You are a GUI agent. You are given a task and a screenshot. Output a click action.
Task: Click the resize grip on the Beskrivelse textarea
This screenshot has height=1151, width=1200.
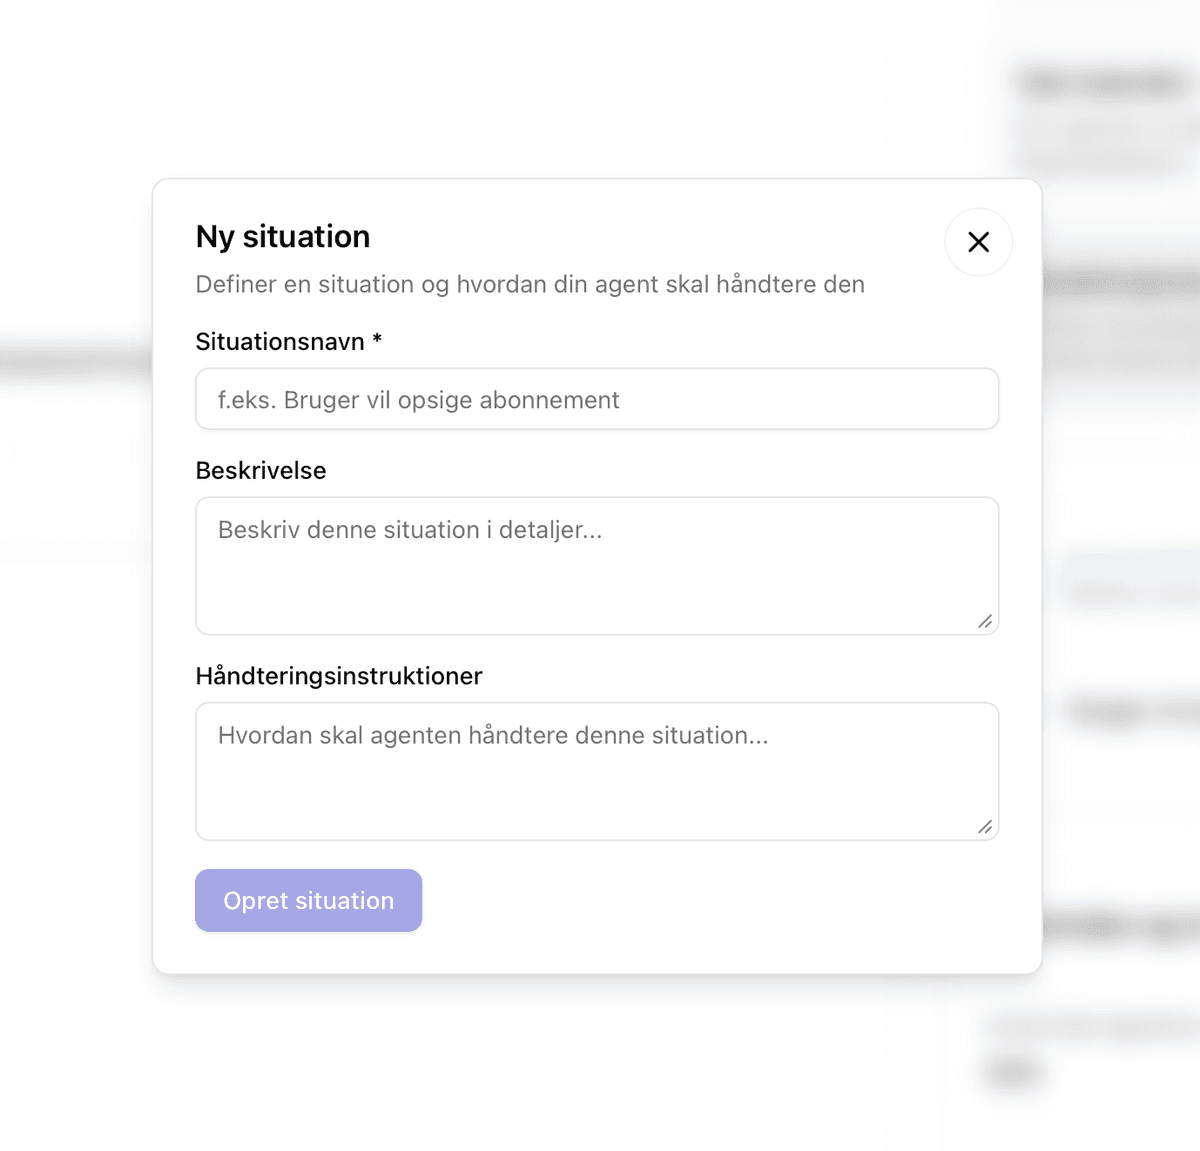985,621
